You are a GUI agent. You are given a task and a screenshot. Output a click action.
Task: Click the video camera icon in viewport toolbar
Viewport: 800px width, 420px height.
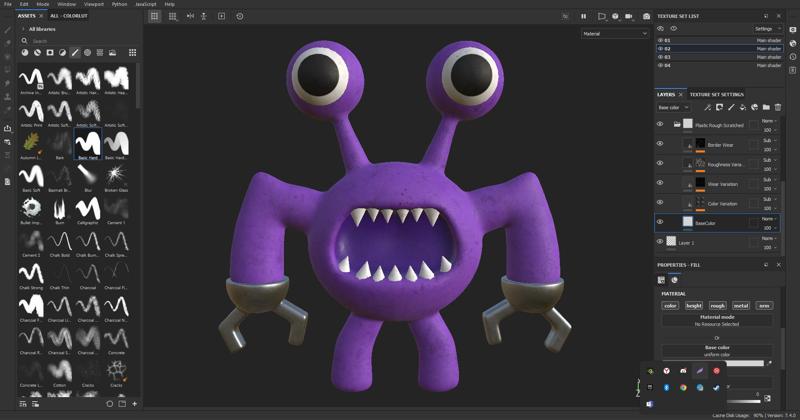629,16
